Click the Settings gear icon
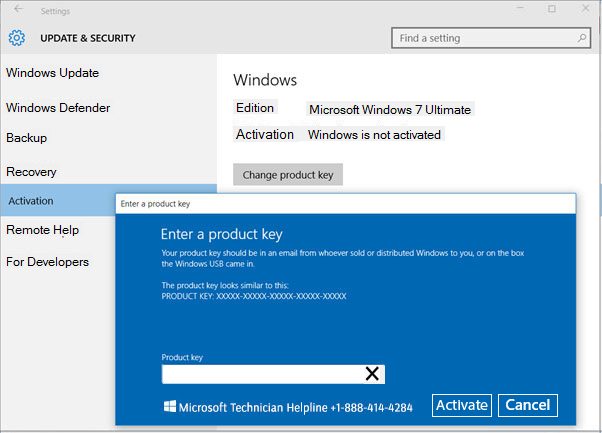The image size is (602, 433). (17, 38)
